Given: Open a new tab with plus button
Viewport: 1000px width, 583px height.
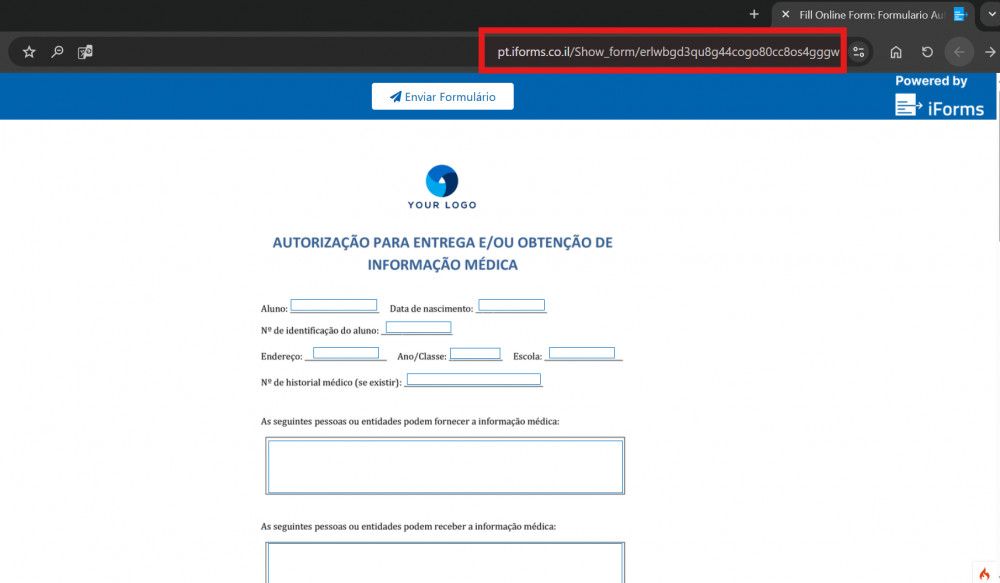Looking at the screenshot, I should pyautogui.click(x=754, y=14).
